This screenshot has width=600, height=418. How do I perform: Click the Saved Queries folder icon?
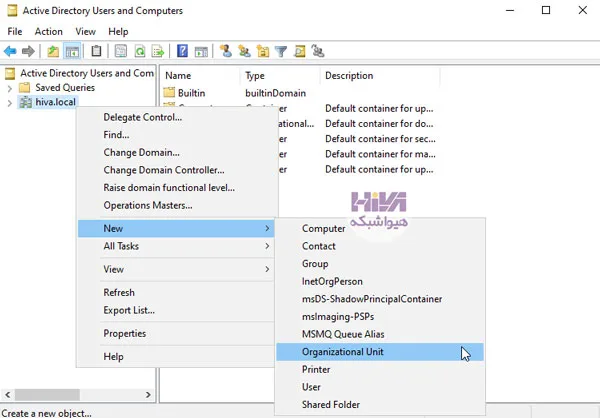click(24, 88)
